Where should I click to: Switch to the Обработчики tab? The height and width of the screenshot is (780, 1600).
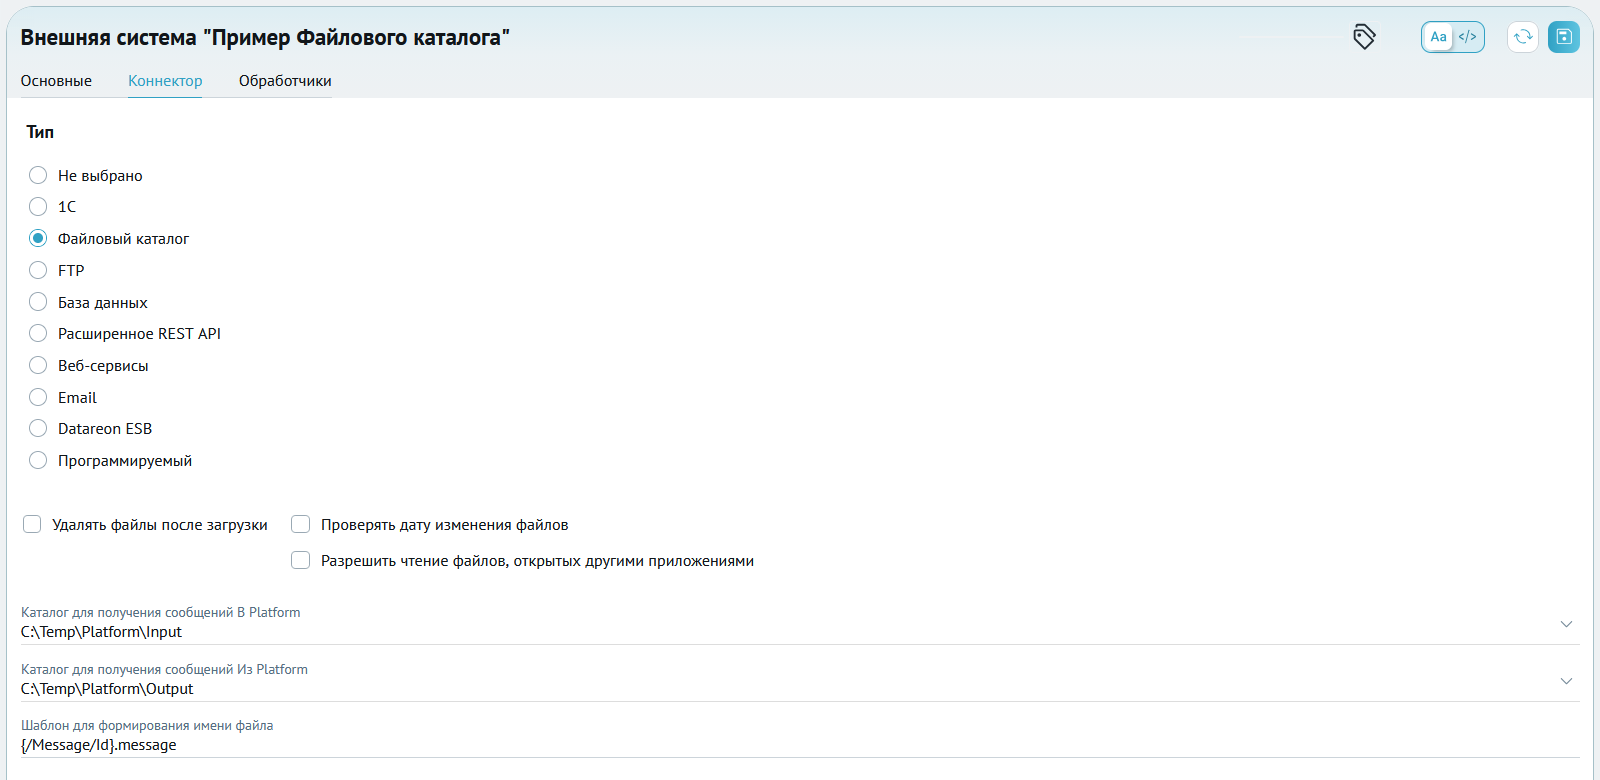tap(285, 81)
